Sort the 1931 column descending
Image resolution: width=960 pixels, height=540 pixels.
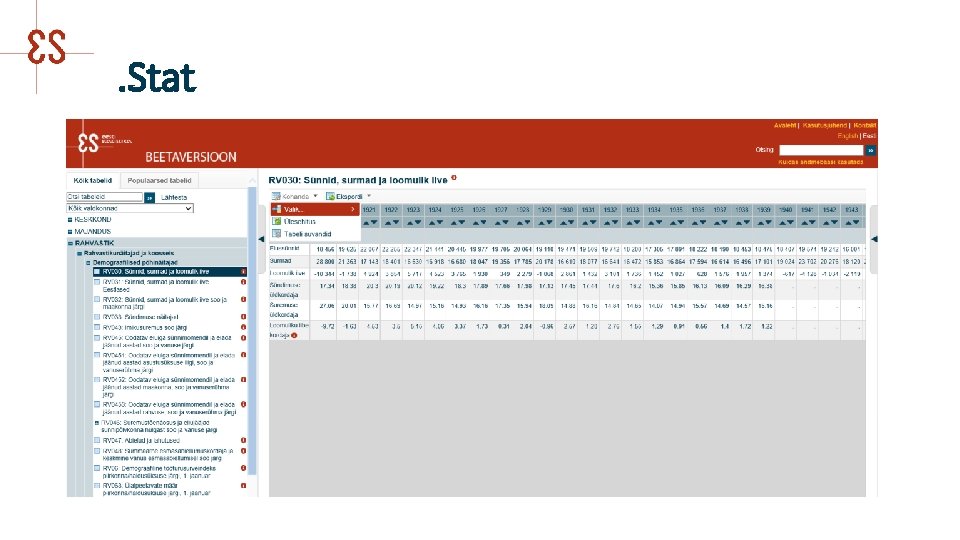click(x=593, y=223)
